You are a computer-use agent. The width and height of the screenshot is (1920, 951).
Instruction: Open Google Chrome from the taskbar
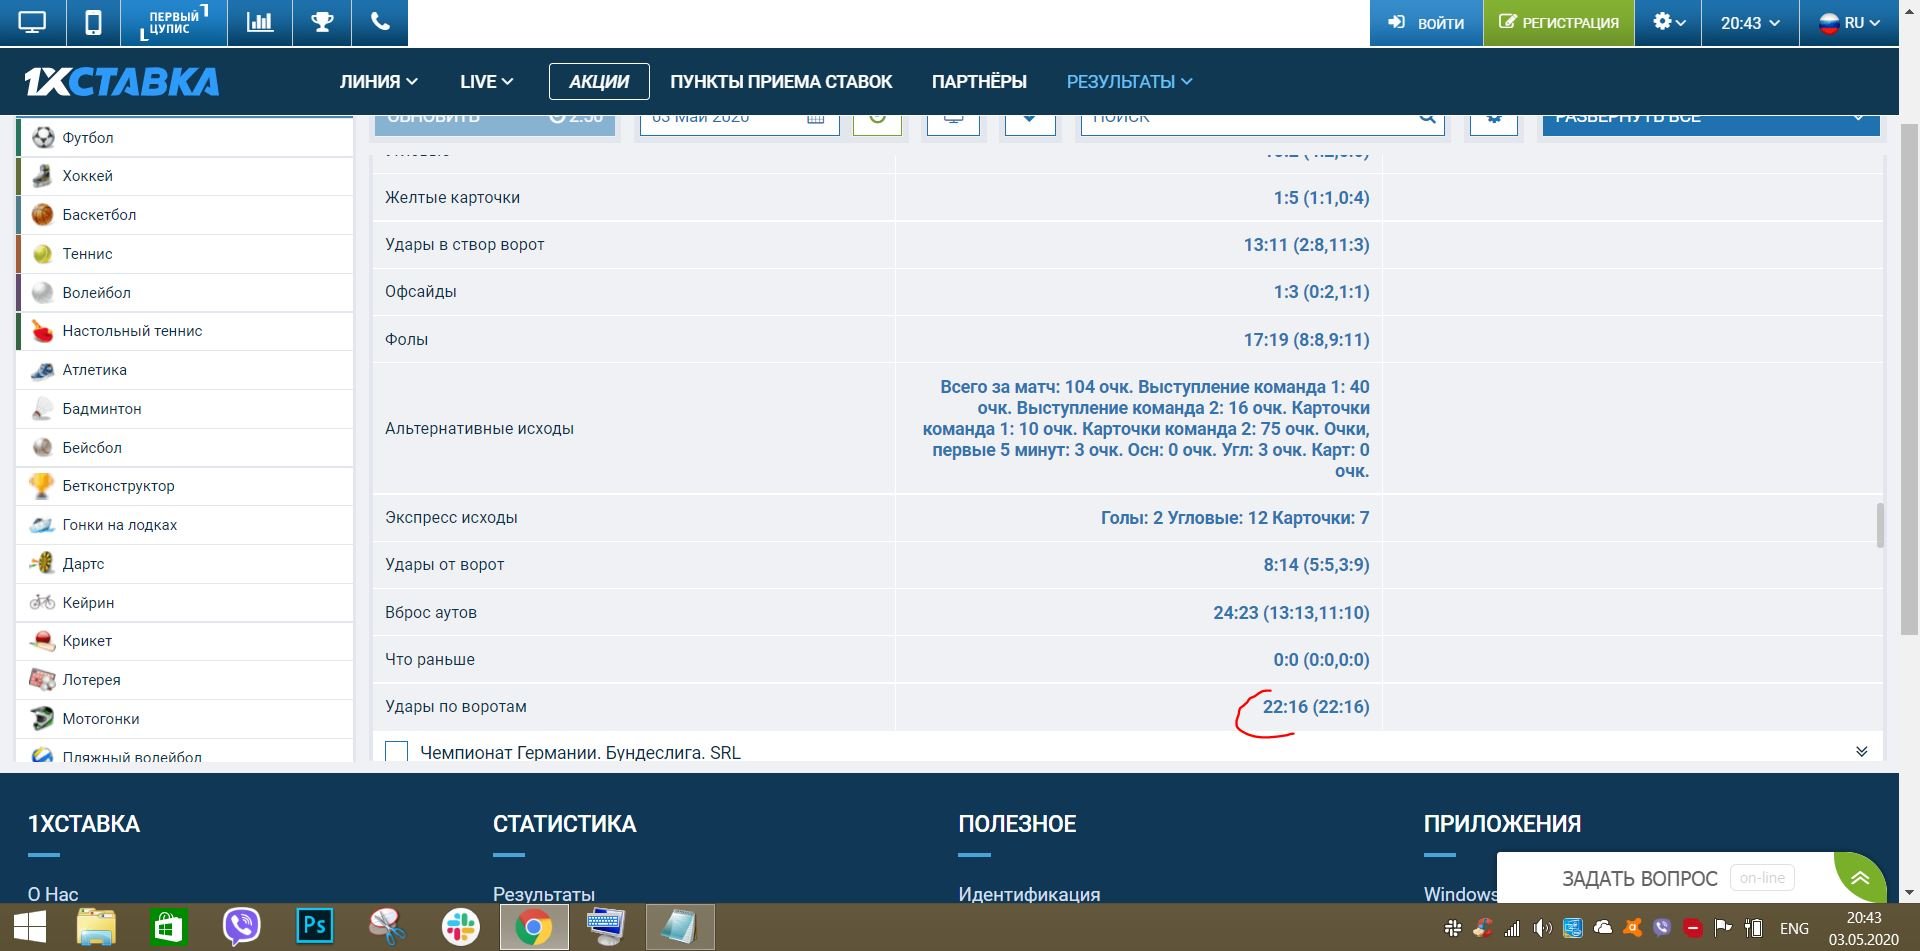coord(533,927)
